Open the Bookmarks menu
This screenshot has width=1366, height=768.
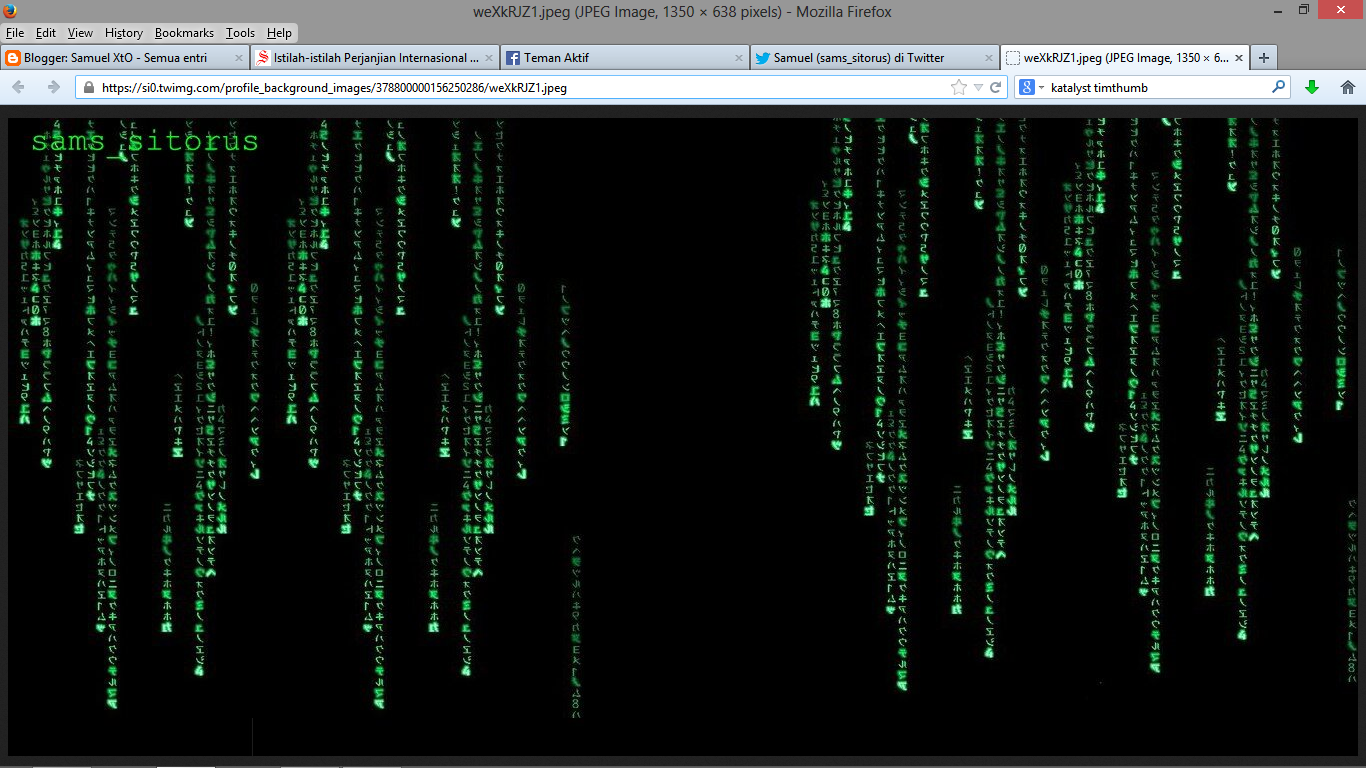pyautogui.click(x=184, y=33)
